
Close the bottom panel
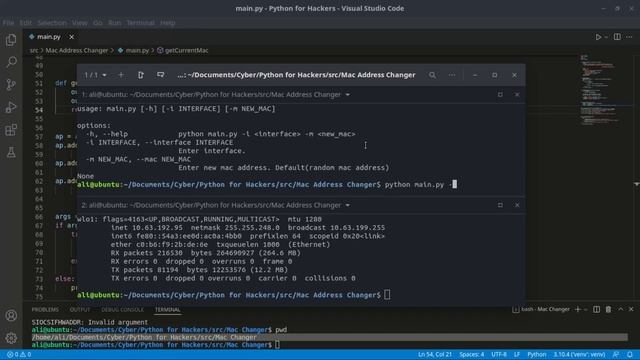pos(631,309)
